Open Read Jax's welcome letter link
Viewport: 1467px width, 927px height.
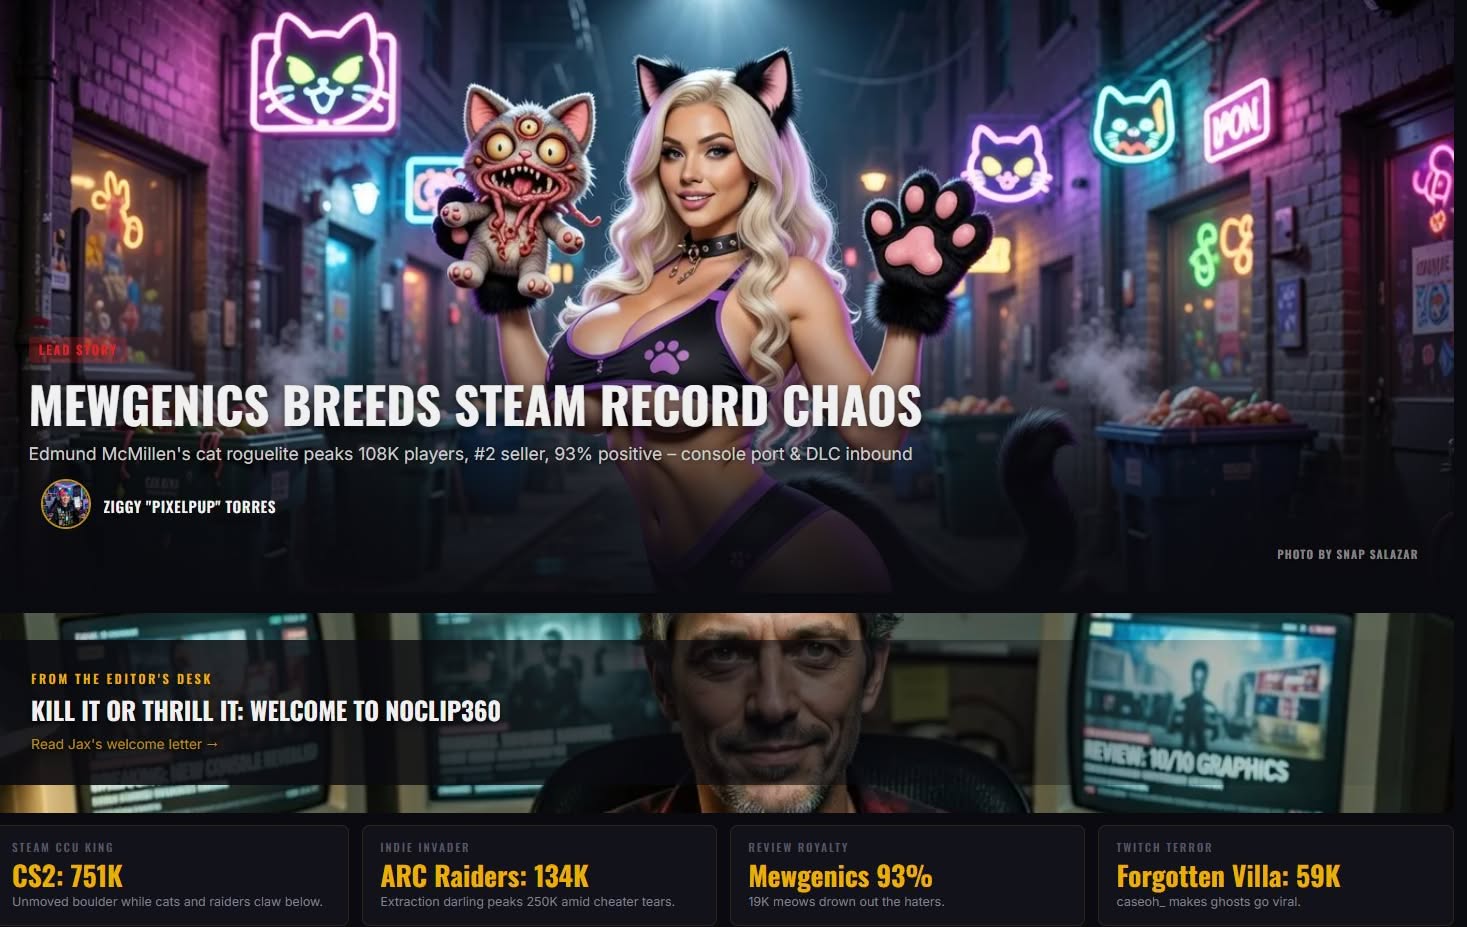(x=125, y=744)
